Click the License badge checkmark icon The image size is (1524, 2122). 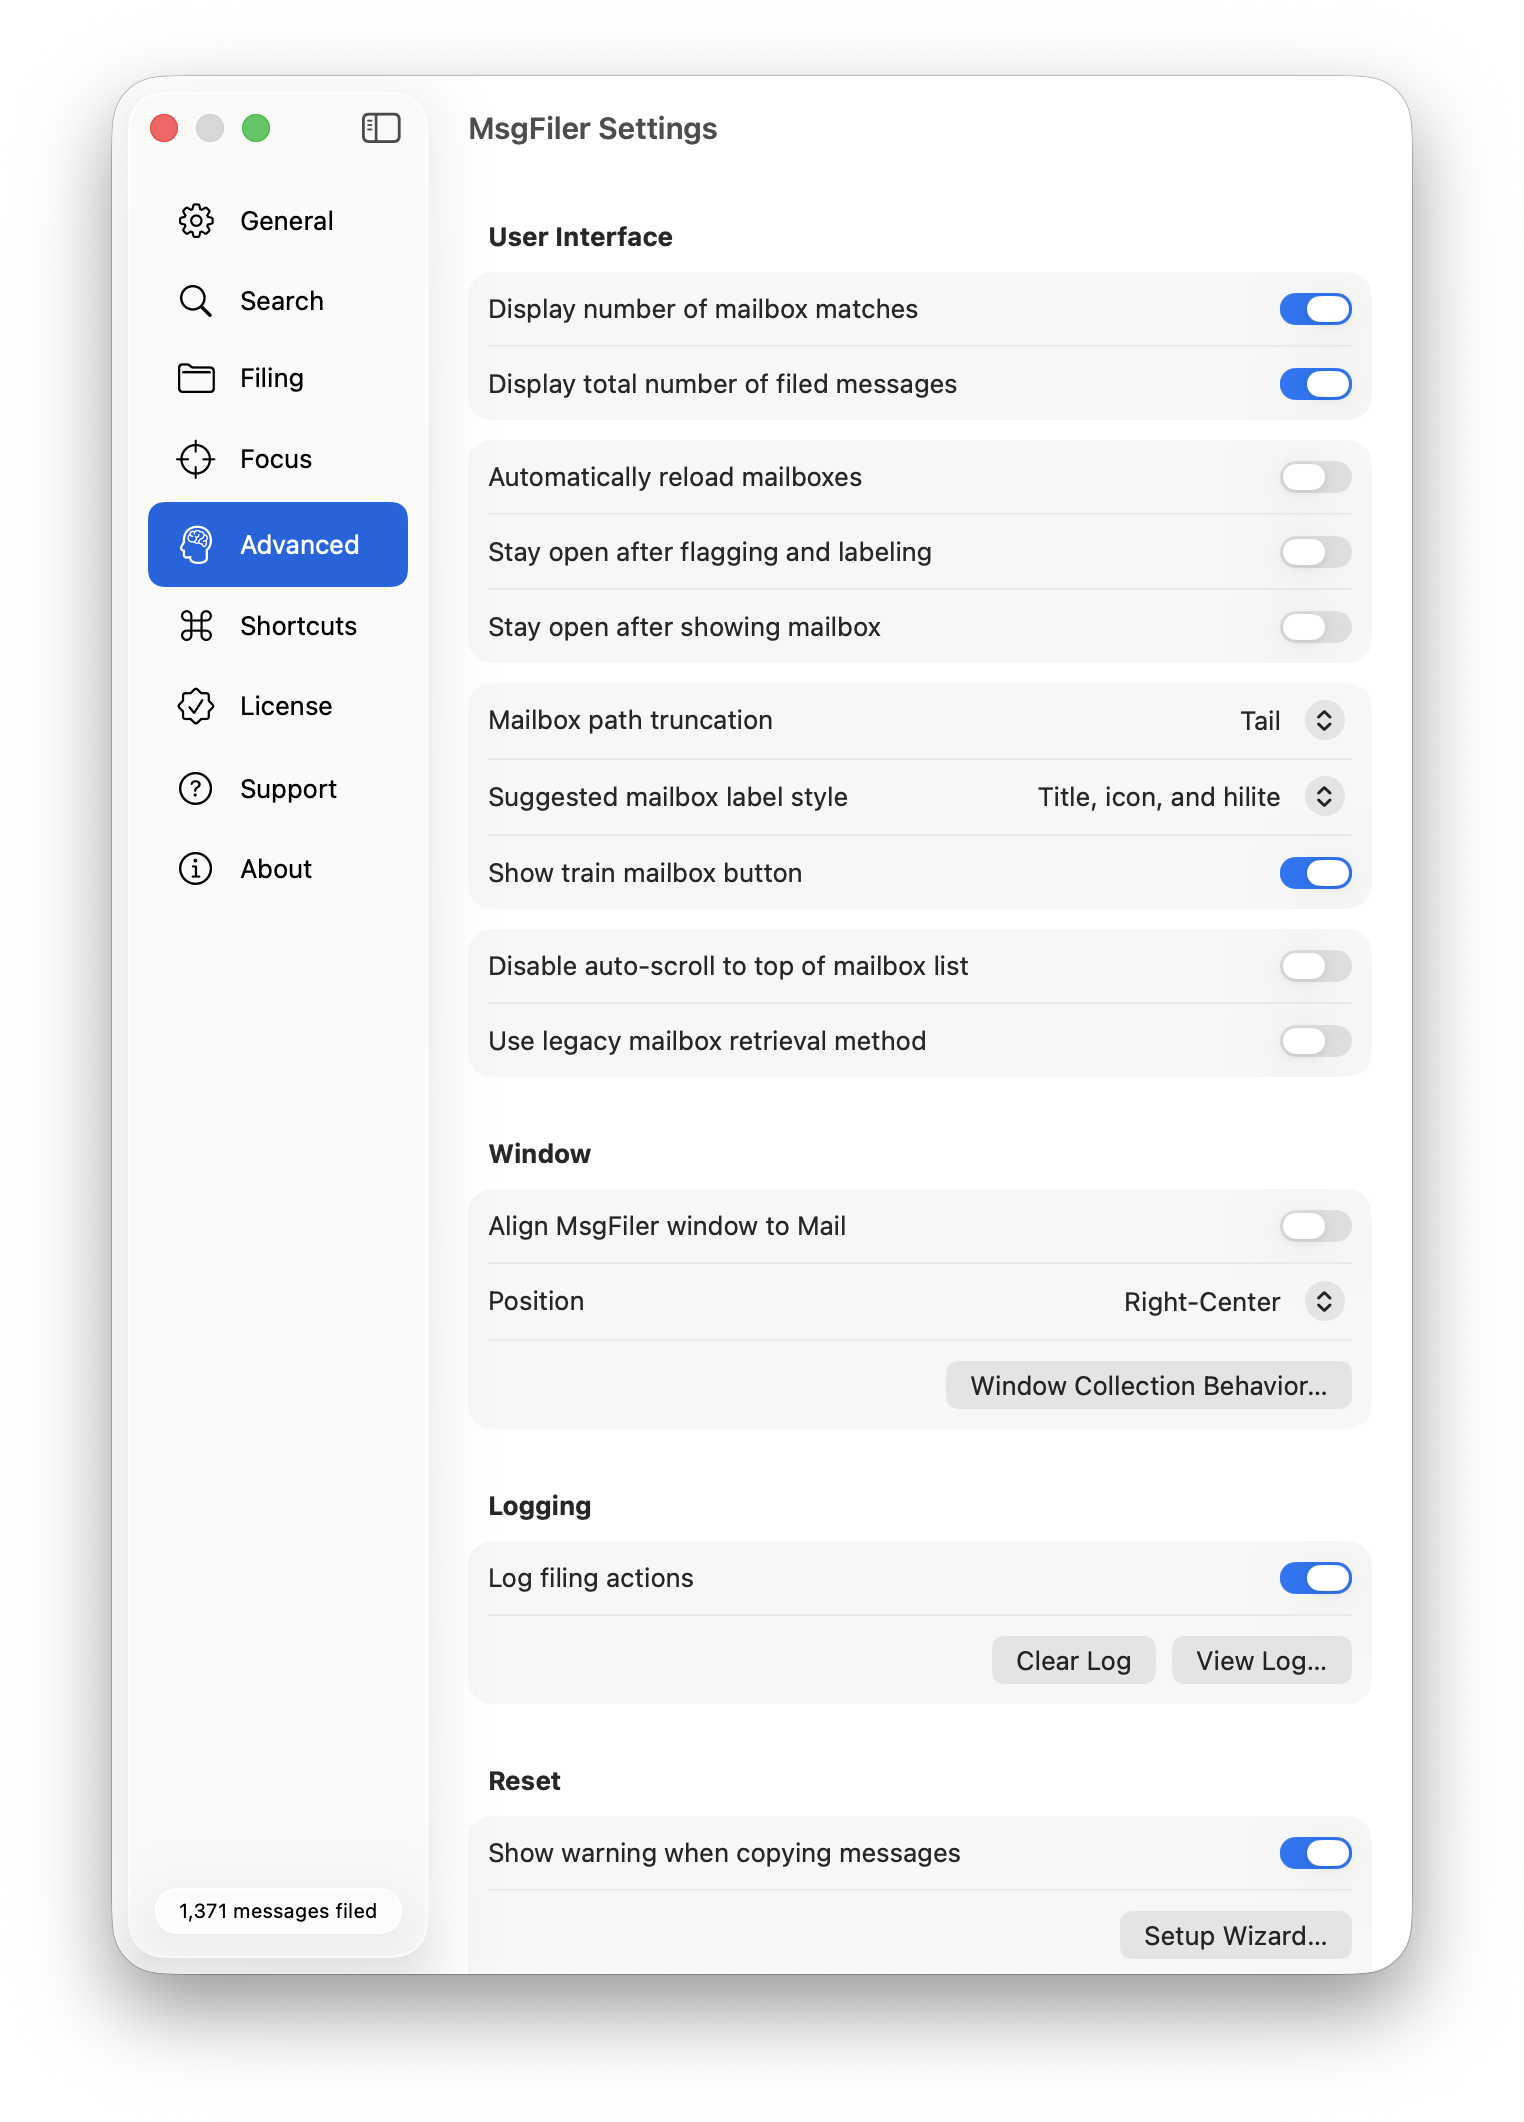point(196,706)
